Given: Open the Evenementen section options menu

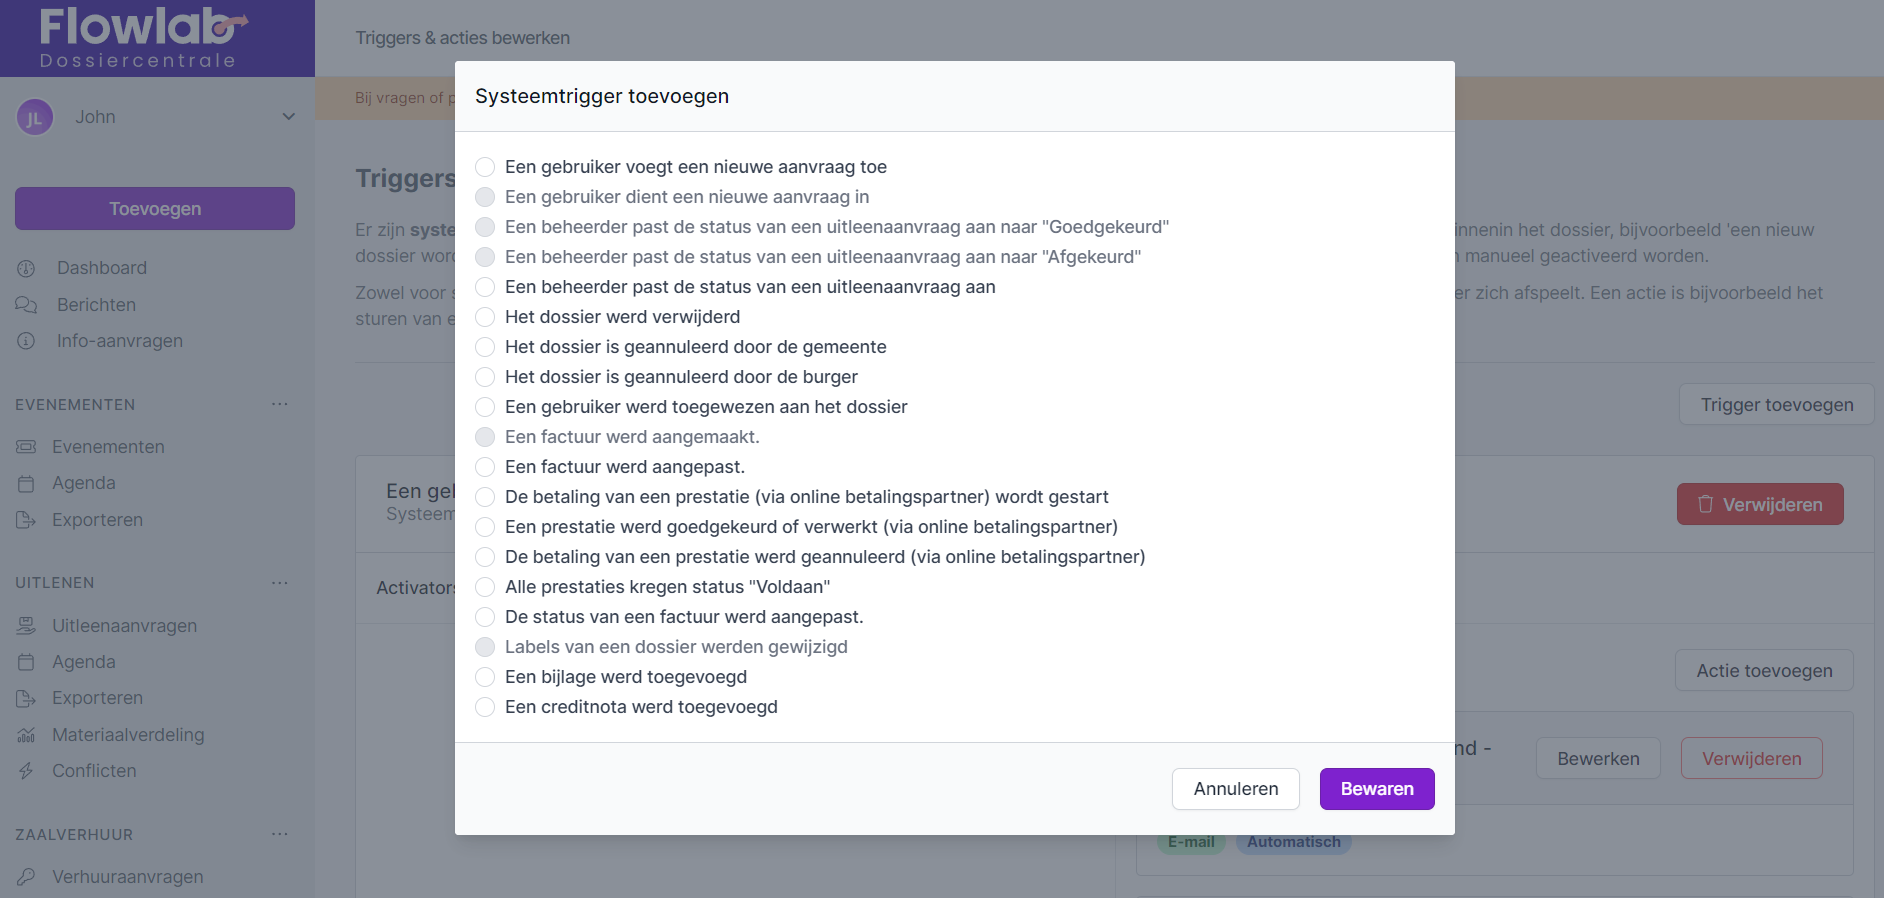Looking at the screenshot, I should (279, 404).
